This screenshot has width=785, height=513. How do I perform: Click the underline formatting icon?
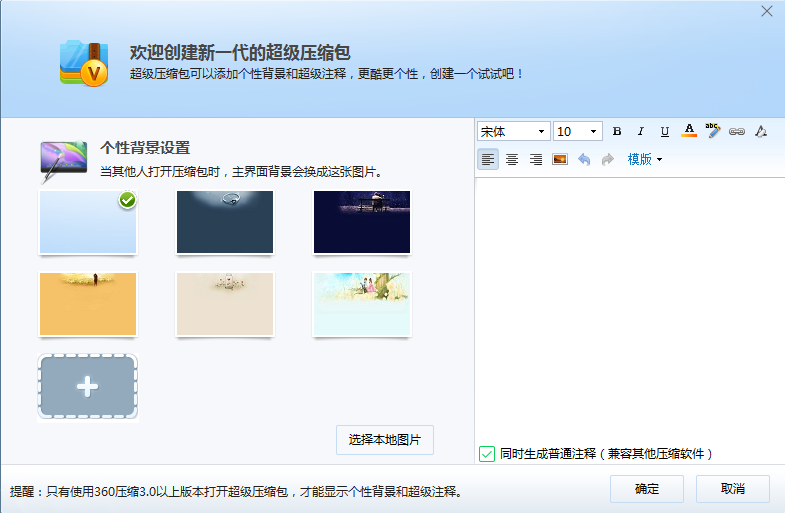click(665, 132)
